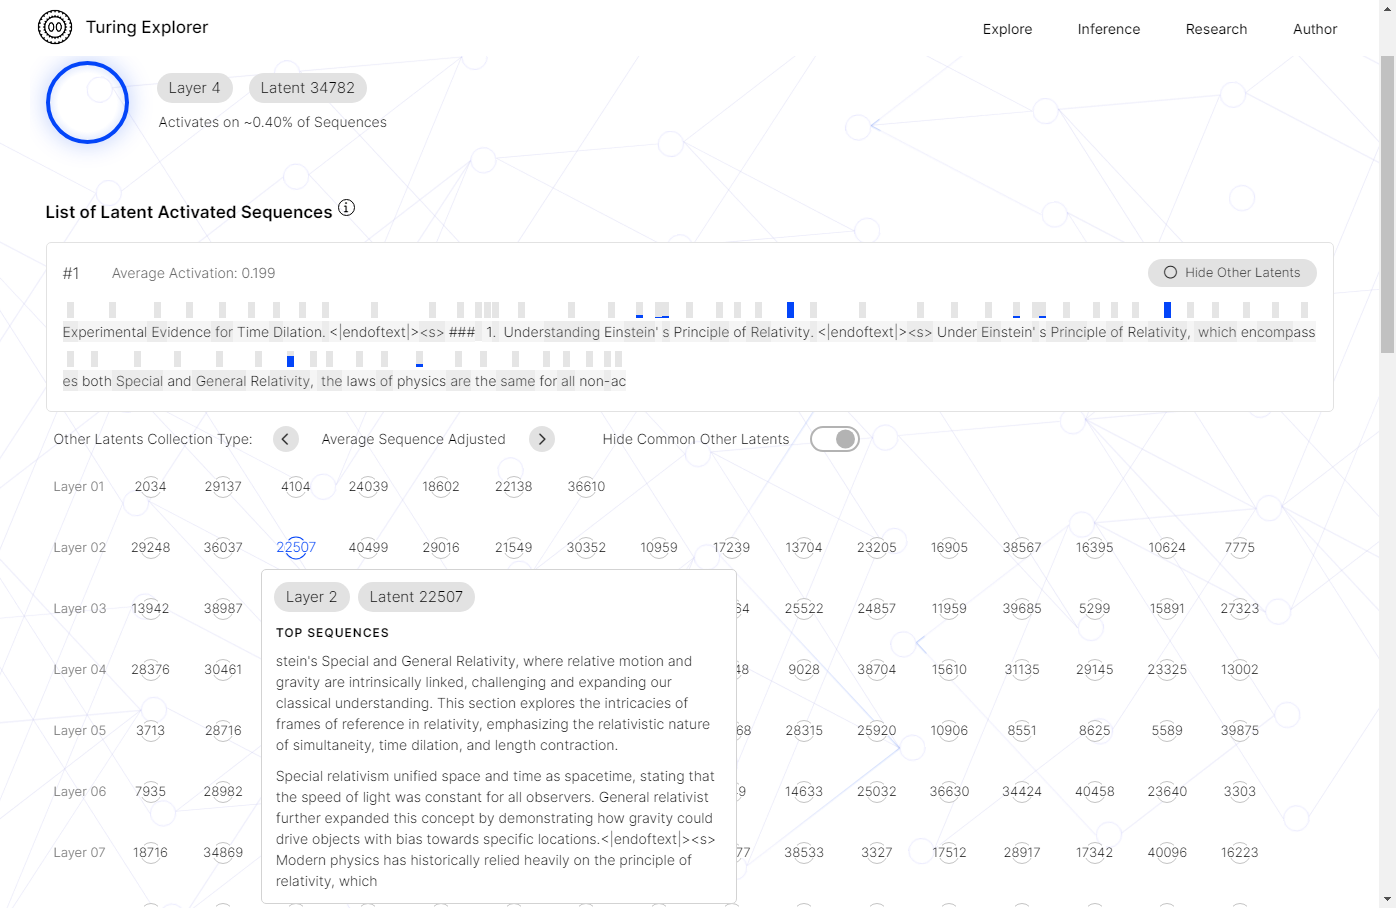1396x908 pixels.
Task: Toggle Hide Common Other Latents switch
Action: click(x=835, y=439)
